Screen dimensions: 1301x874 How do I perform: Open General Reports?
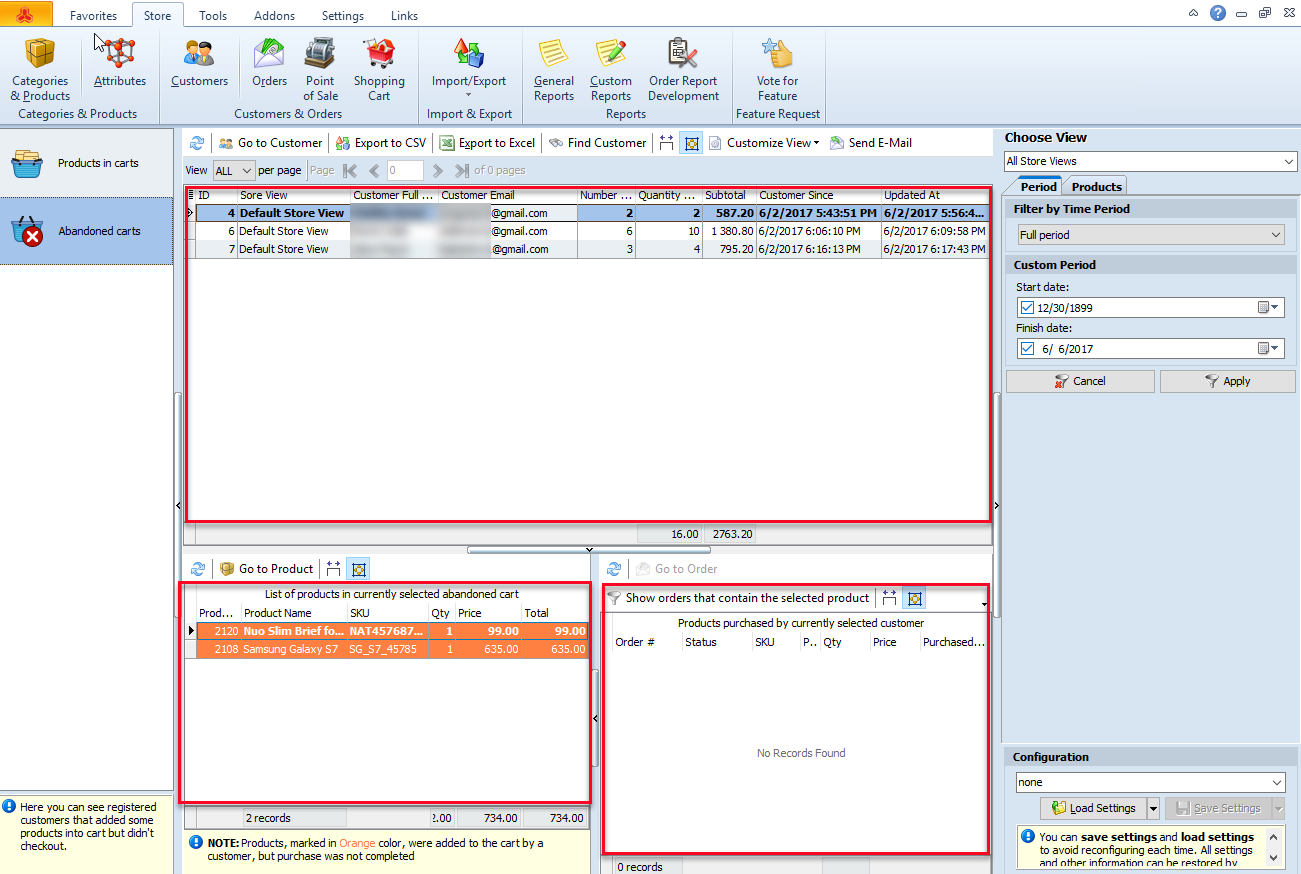click(553, 70)
